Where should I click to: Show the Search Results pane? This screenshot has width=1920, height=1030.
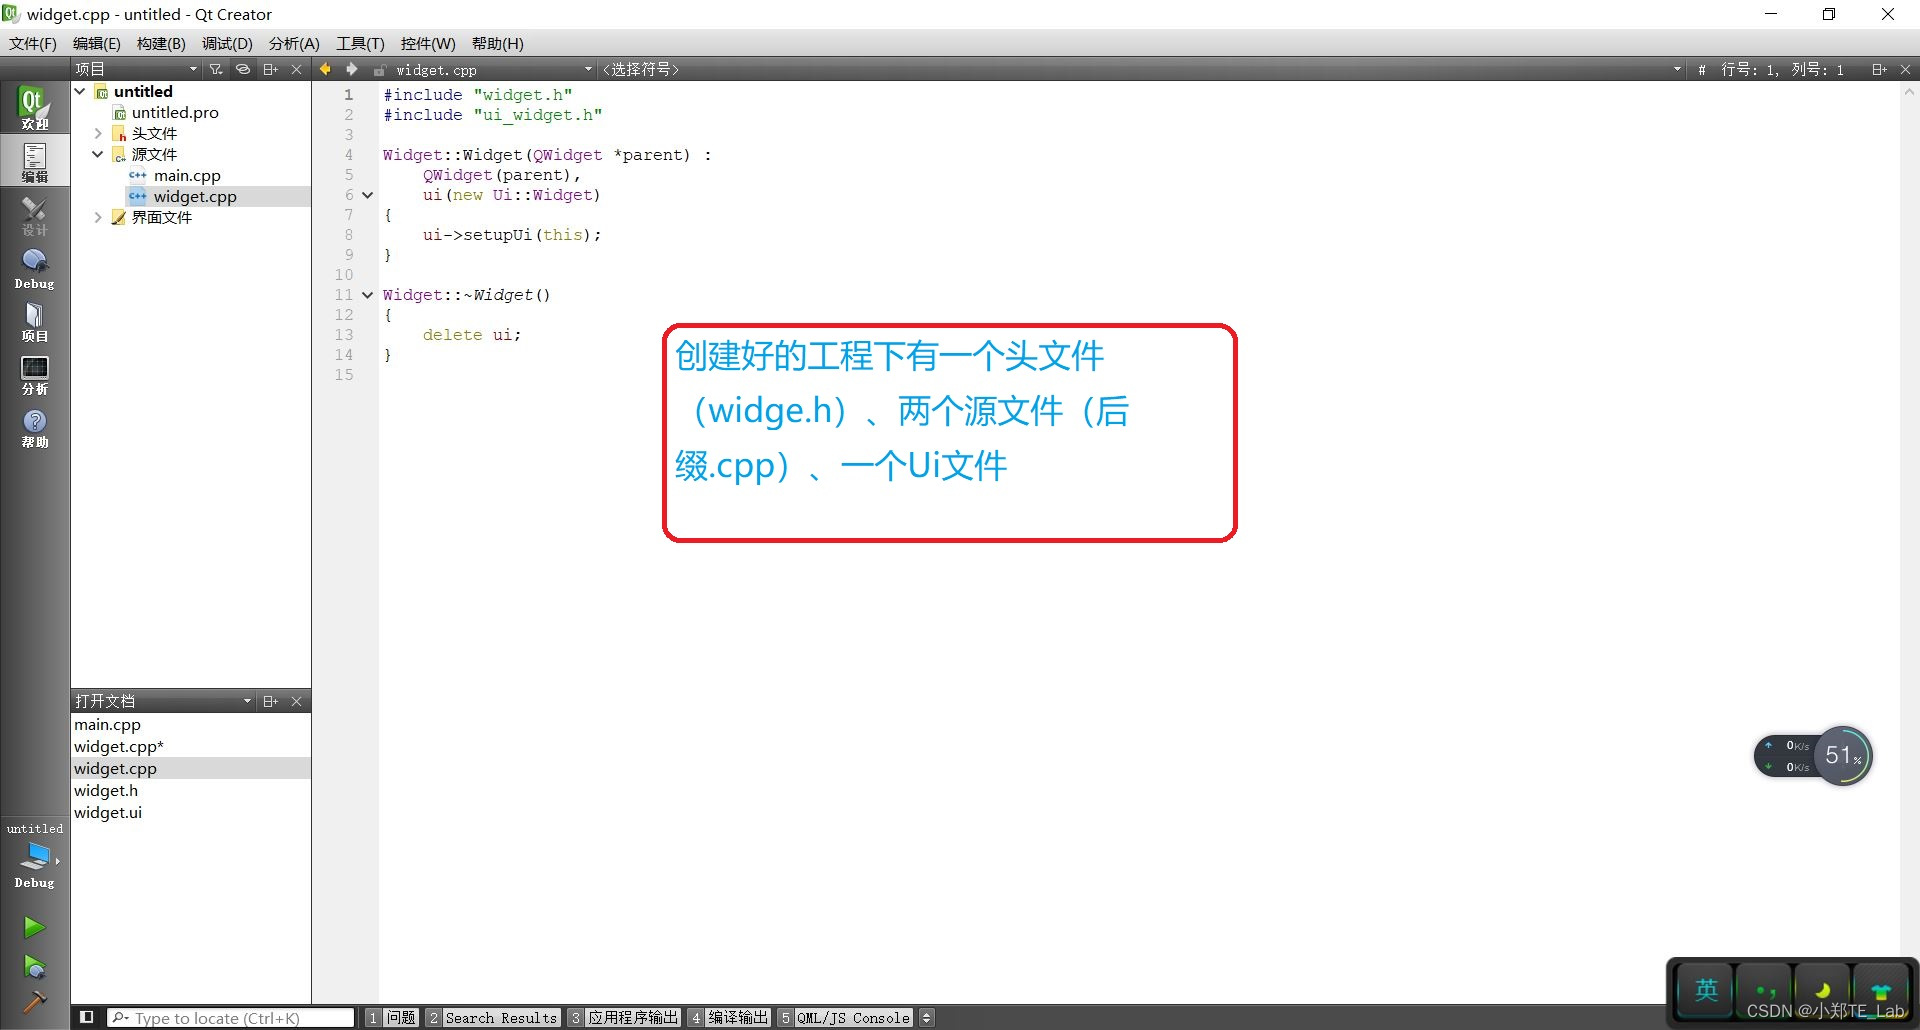492,1017
